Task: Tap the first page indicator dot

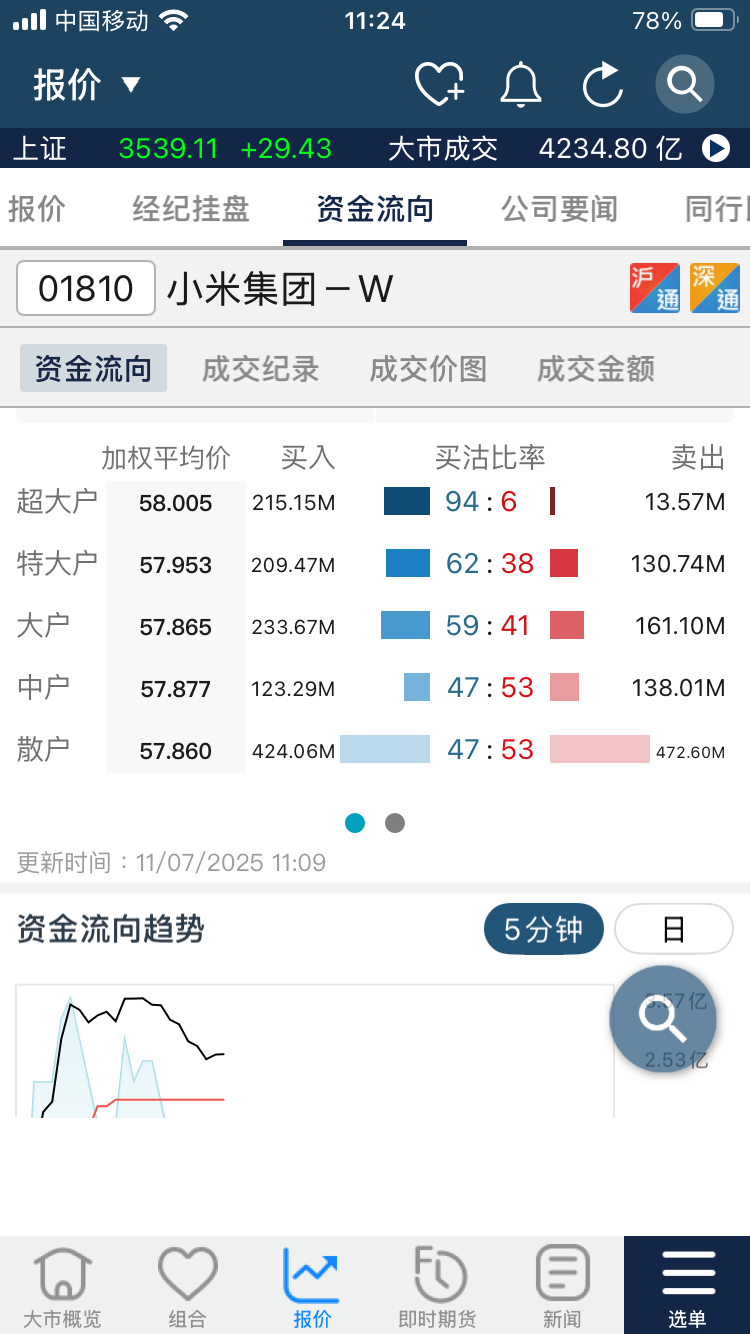Action: pos(355,823)
